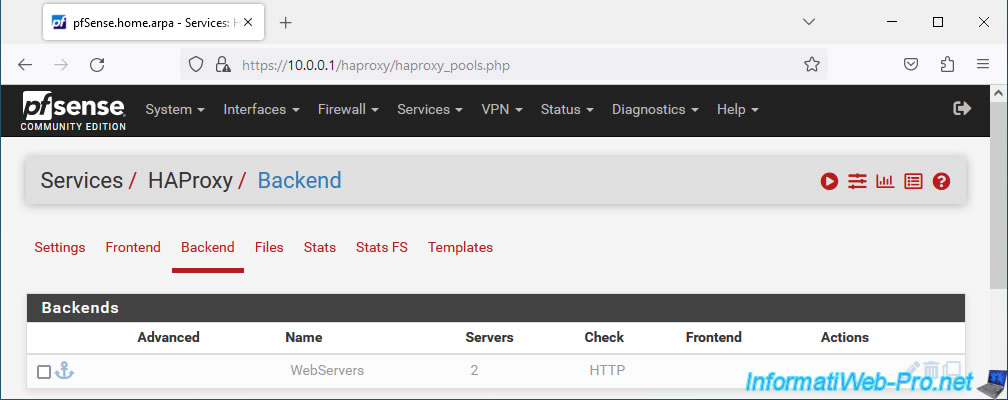Open the red help question mark icon
Image resolution: width=1008 pixels, height=400 pixels.
pos(941,181)
